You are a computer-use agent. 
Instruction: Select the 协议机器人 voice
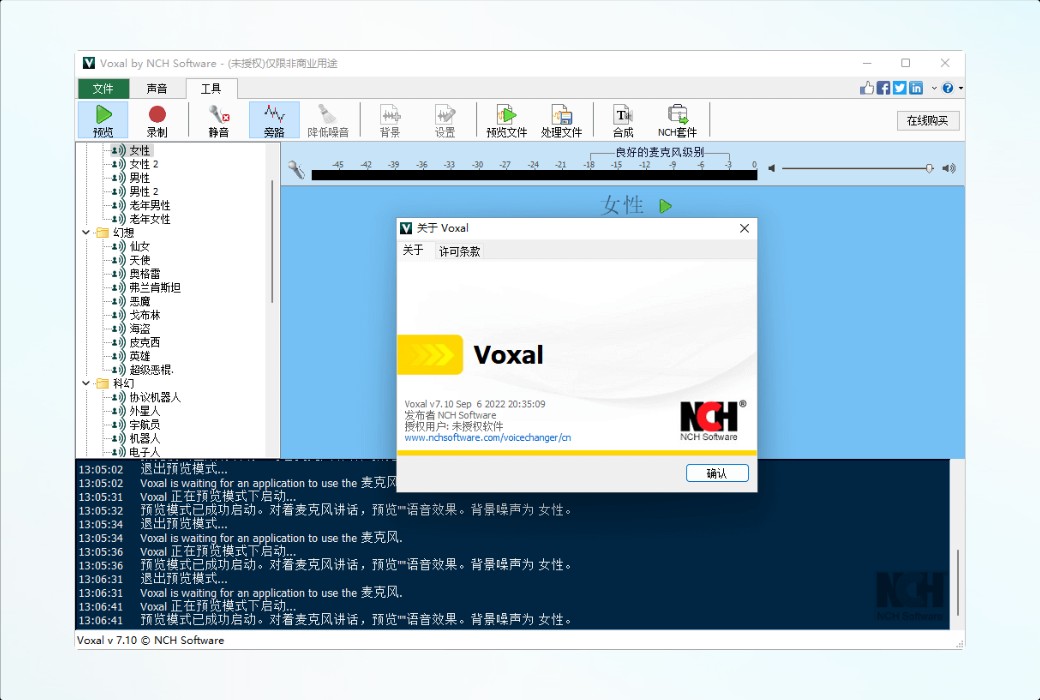(x=155, y=397)
